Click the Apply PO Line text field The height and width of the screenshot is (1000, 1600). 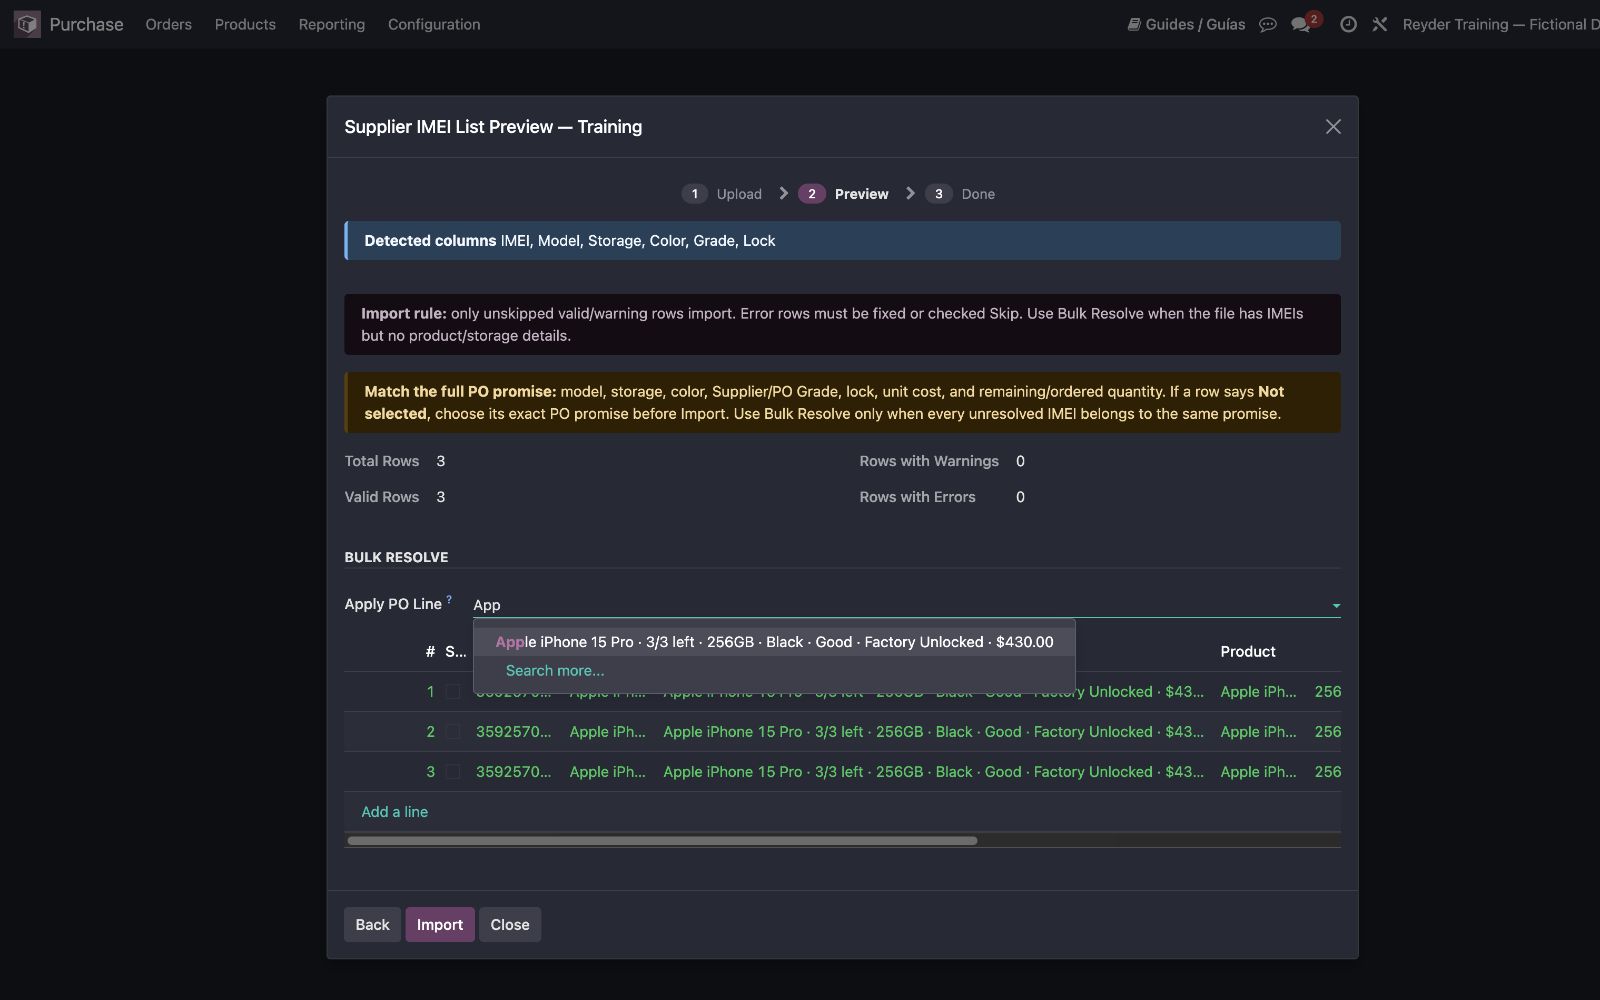click(x=898, y=605)
